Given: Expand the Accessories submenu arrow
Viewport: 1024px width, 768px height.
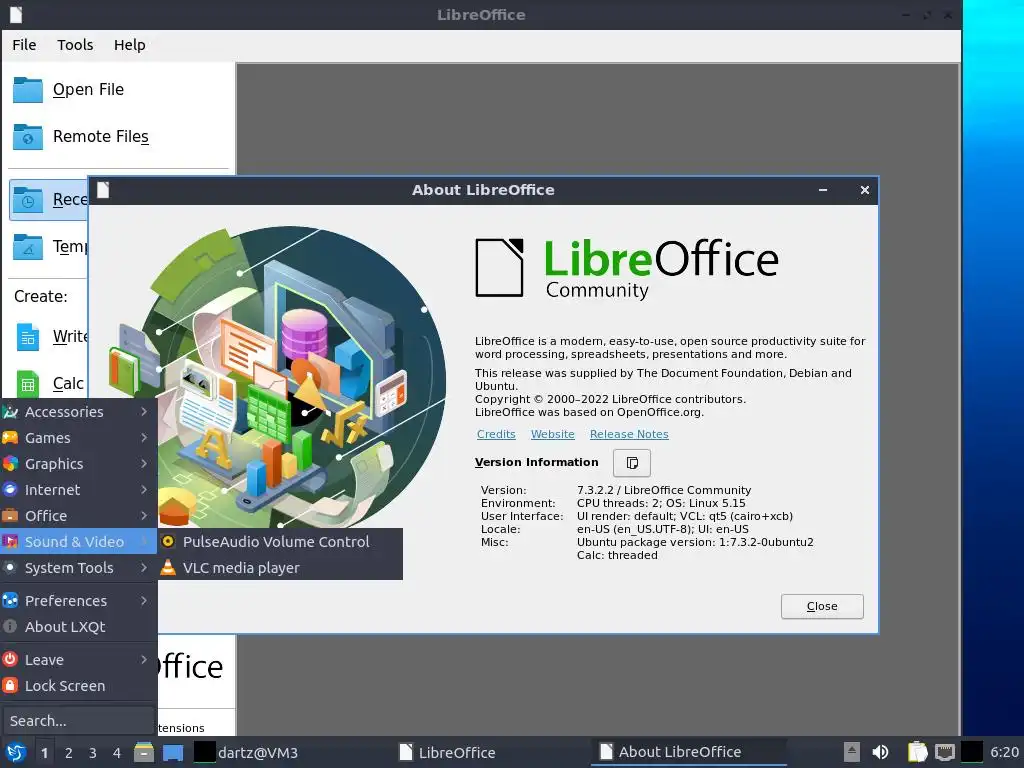Looking at the screenshot, I should (144, 411).
